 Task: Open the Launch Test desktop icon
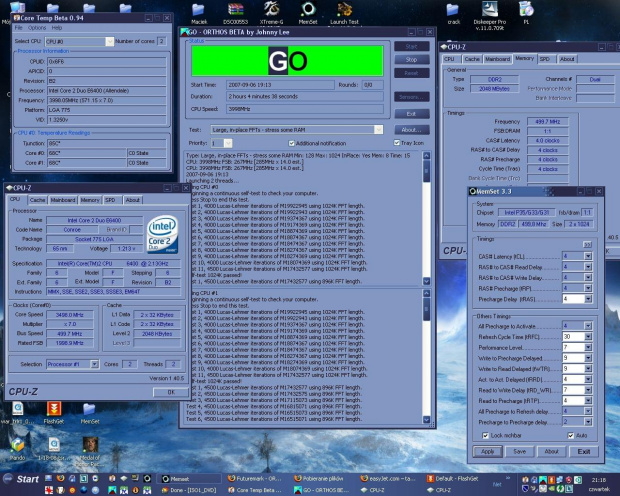(x=344, y=13)
